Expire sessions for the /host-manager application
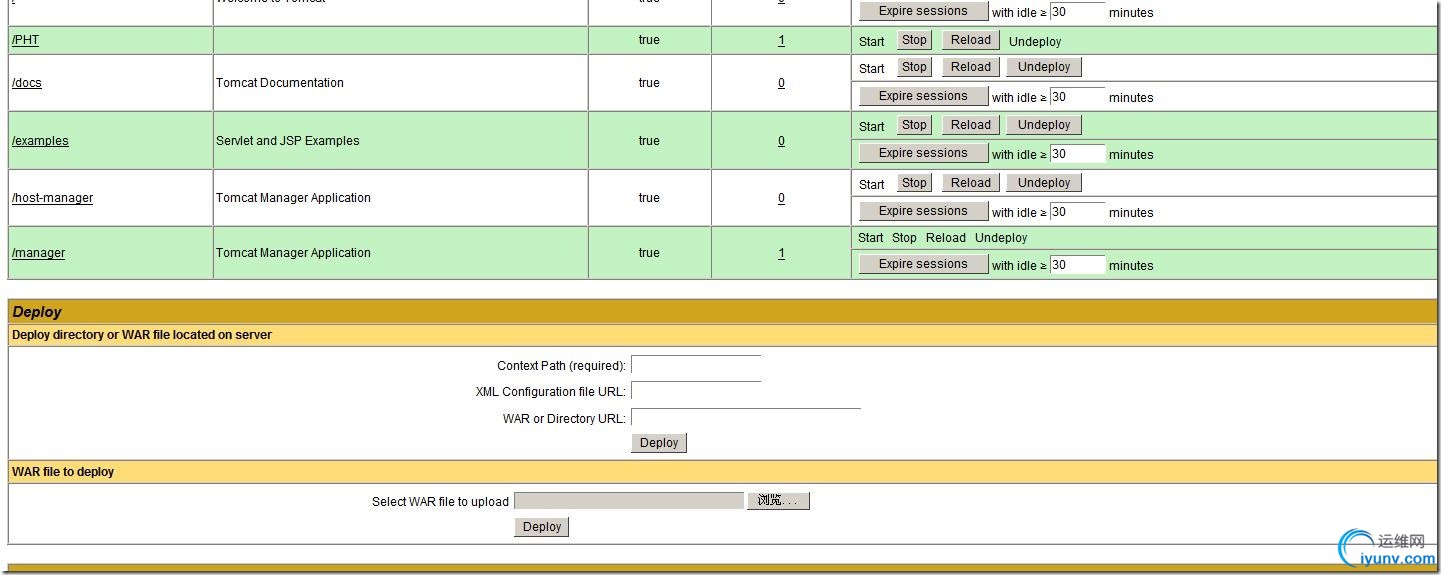The image size is (1441, 575). point(923,211)
